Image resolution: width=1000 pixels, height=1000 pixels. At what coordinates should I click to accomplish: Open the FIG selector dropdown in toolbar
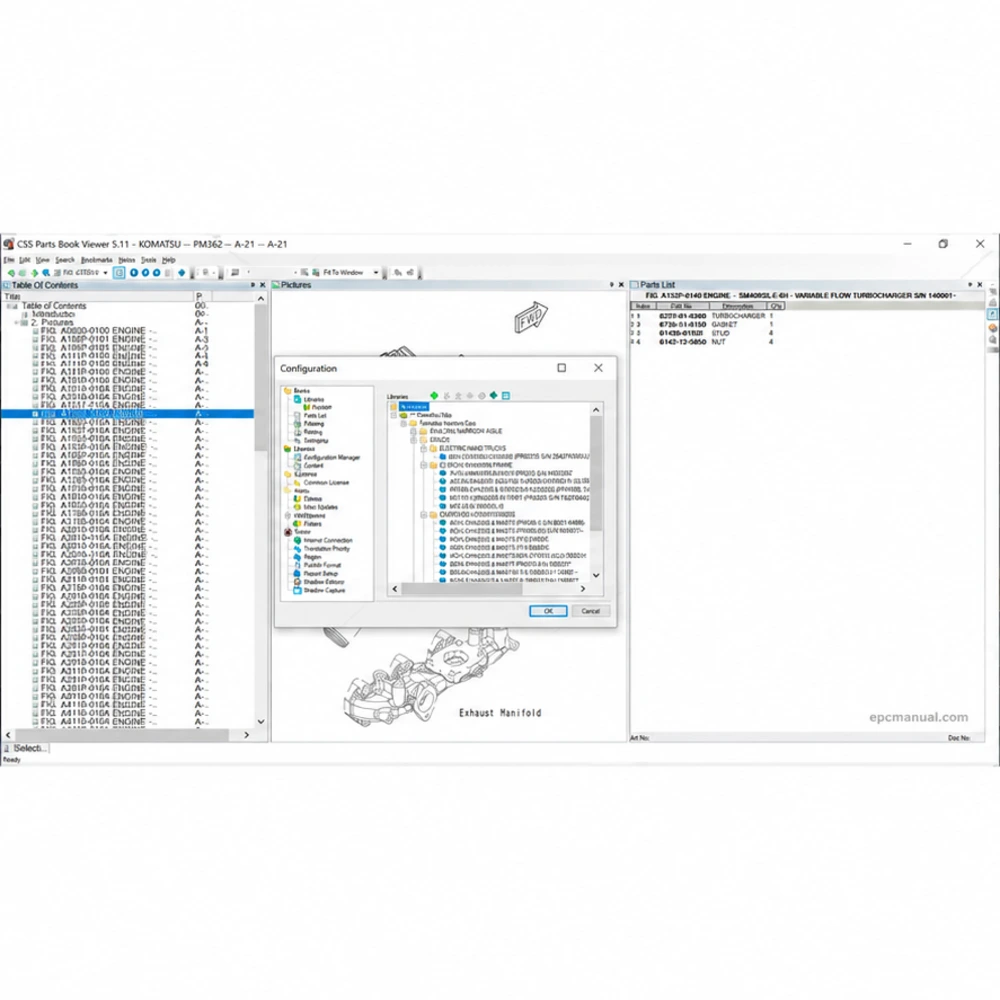tap(105, 273)
